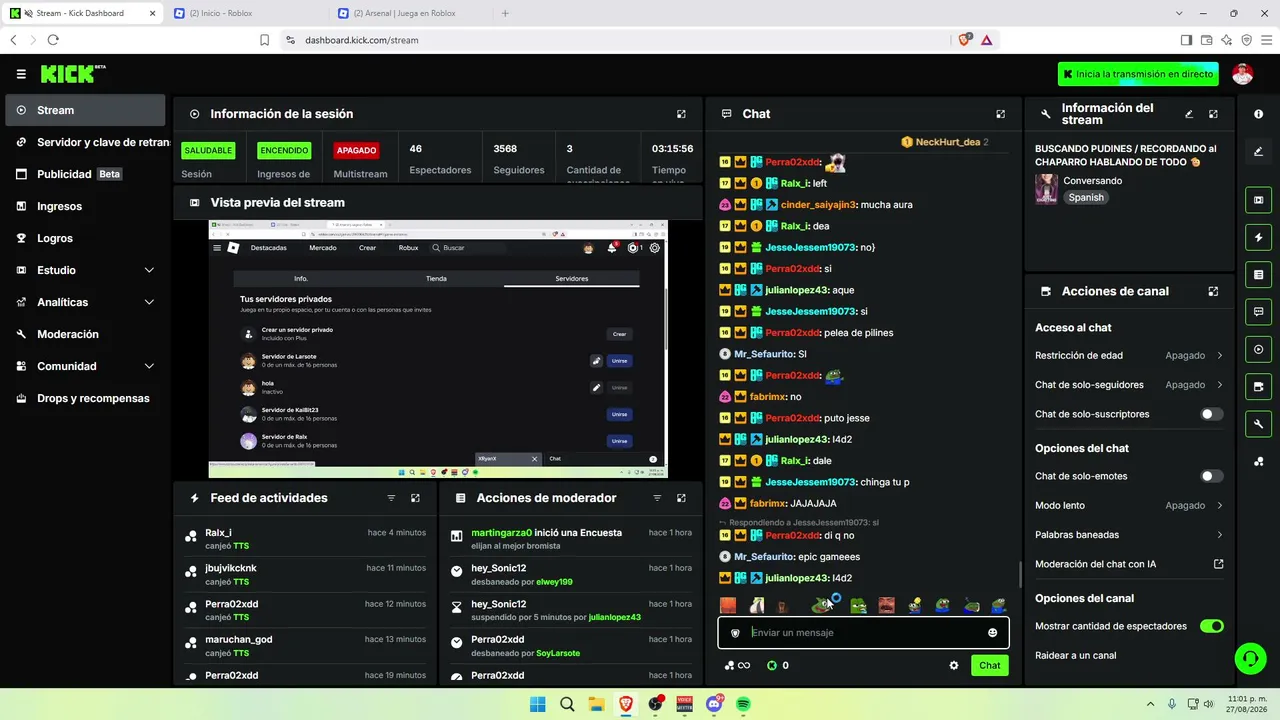The width and height of the screenshot is (1280, 720).
Task: Reload the page in the browser
Action: tap(53, 40)
